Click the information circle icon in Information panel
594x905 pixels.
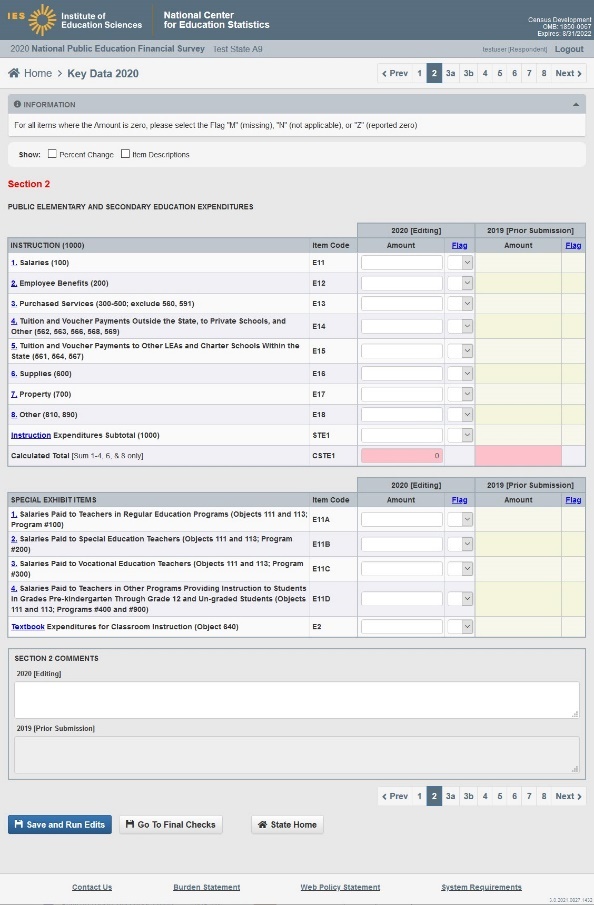17,104
